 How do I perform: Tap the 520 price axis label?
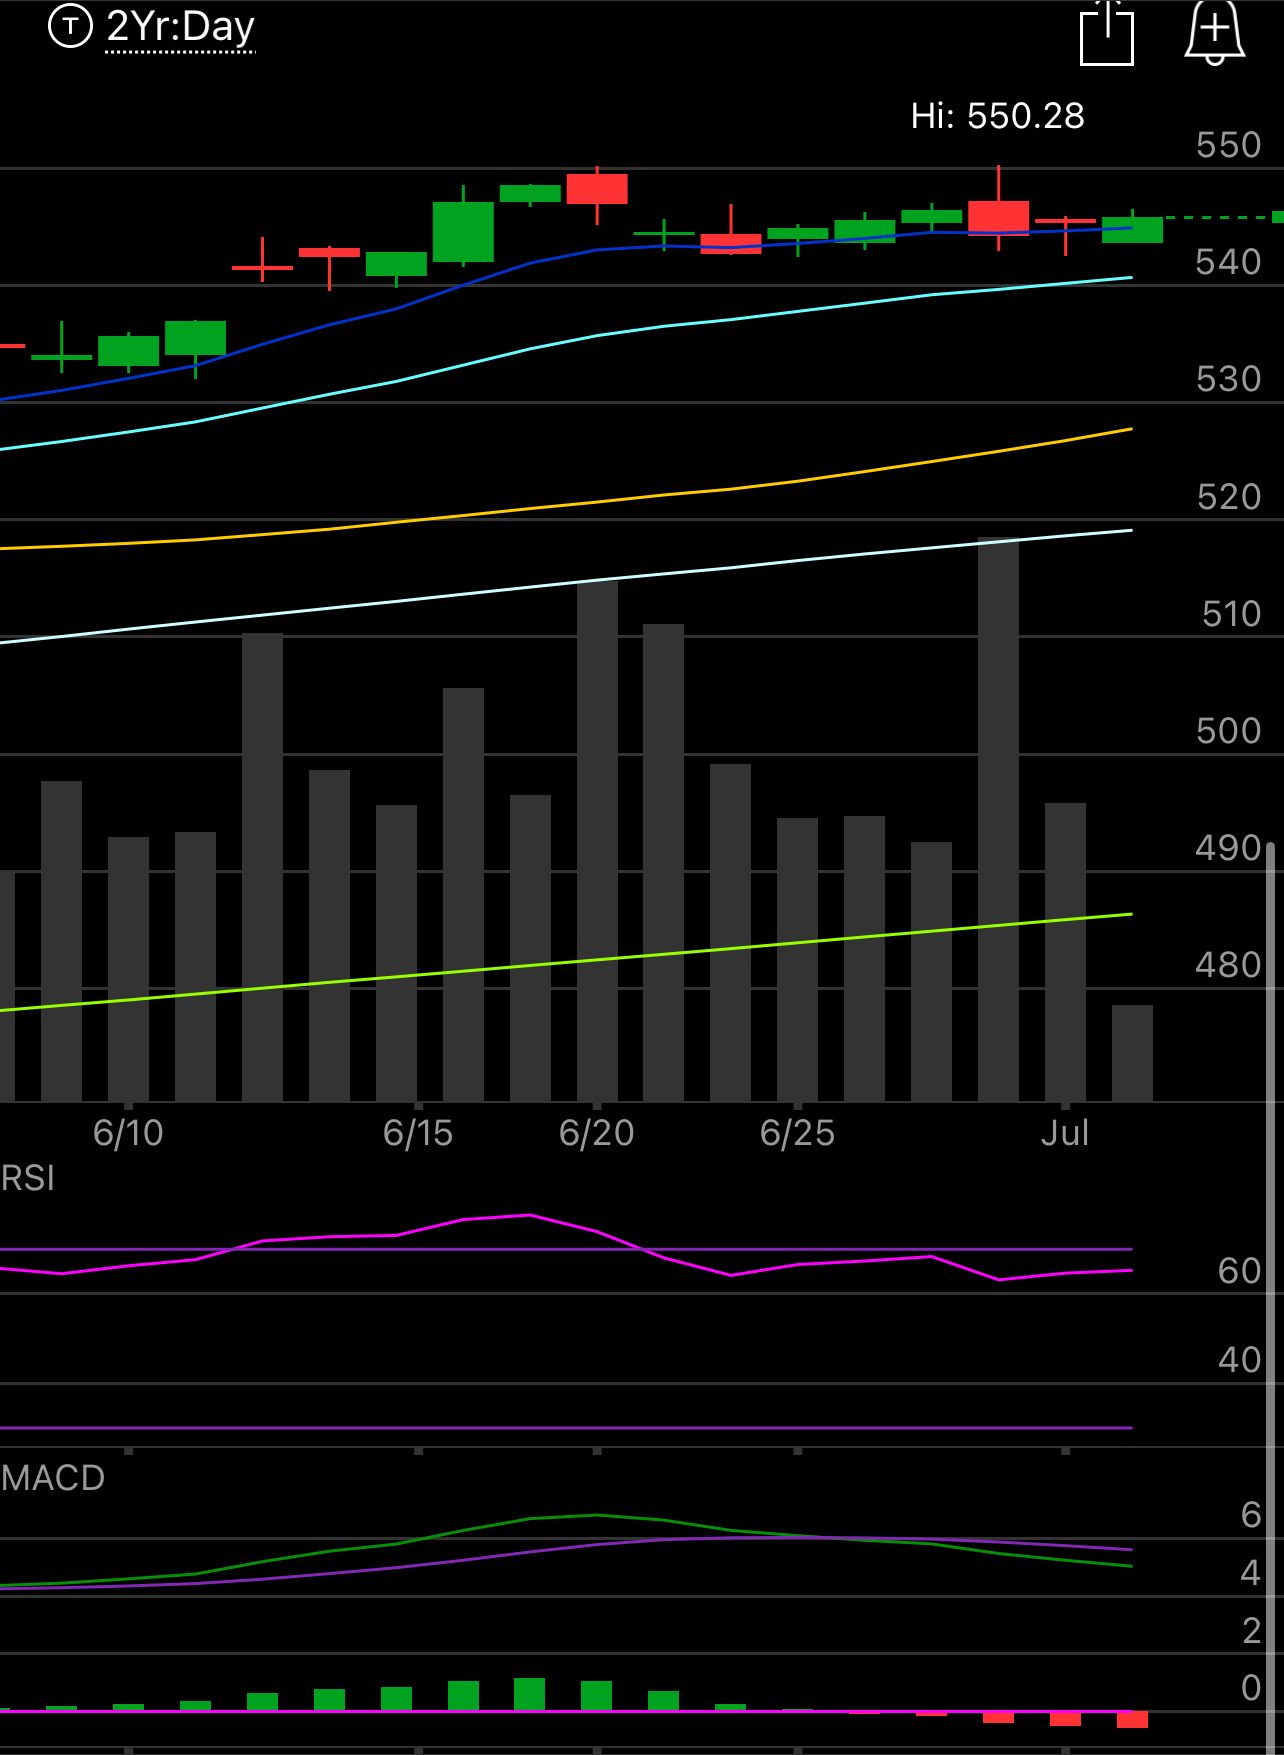[1229, 497]
